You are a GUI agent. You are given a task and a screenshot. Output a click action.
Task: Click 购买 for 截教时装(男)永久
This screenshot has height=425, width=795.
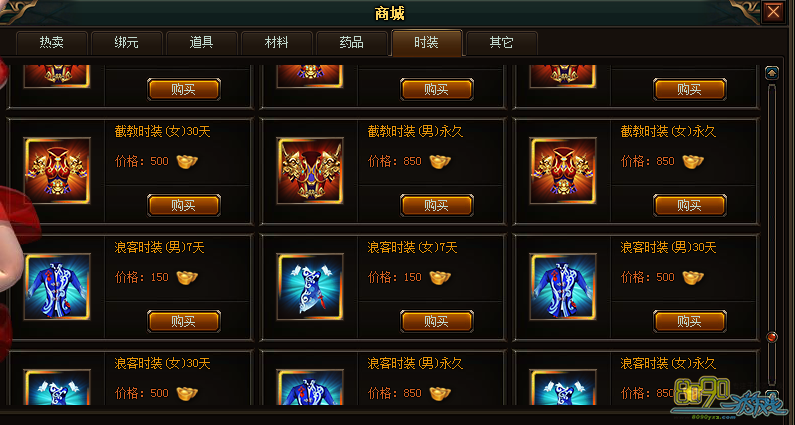coord(437,205)
